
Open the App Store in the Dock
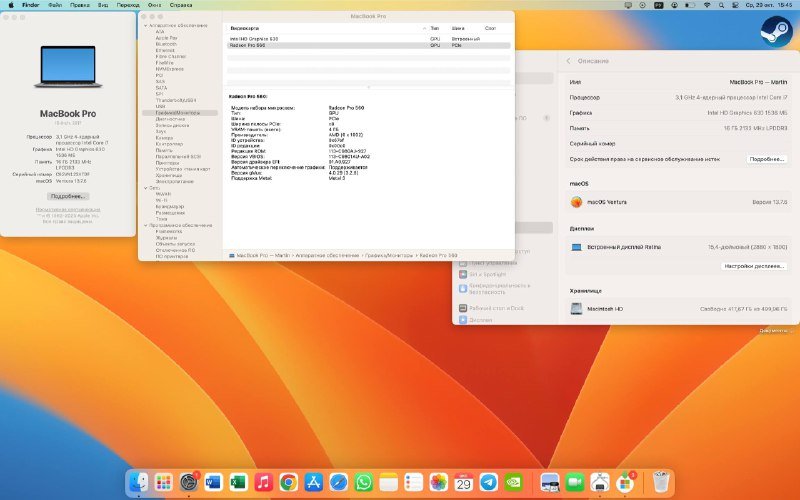click(313, 482)
